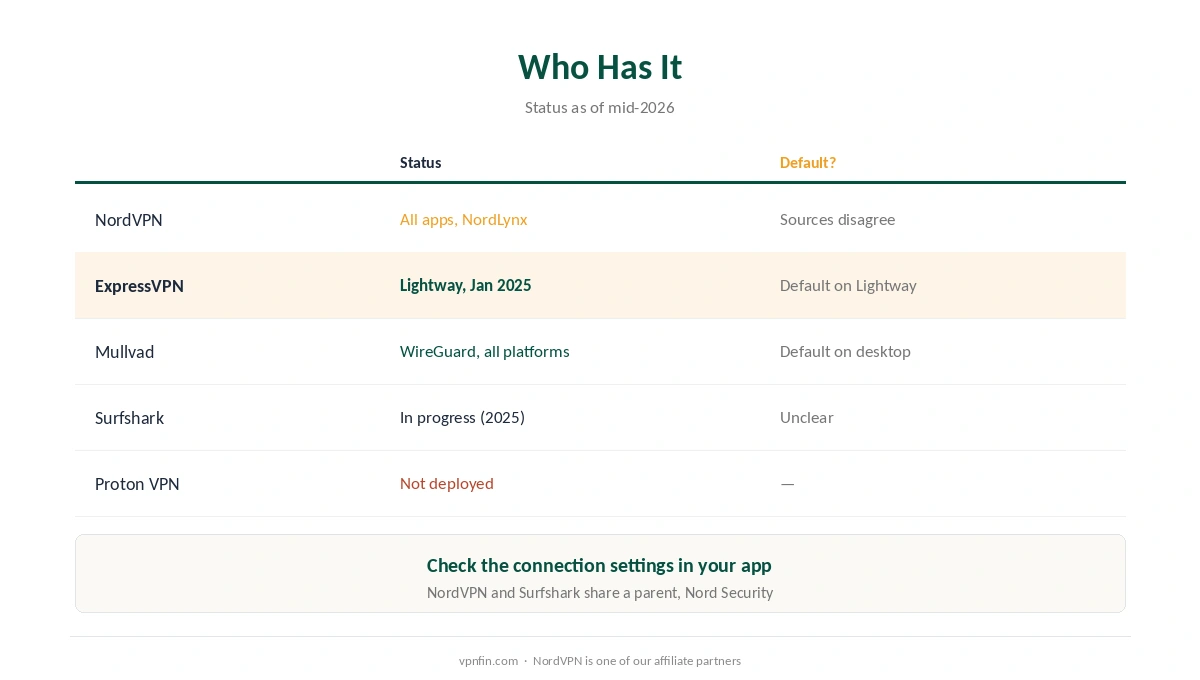
Task: Select the ExpressVPN row name
Action: tap(139, 286)
